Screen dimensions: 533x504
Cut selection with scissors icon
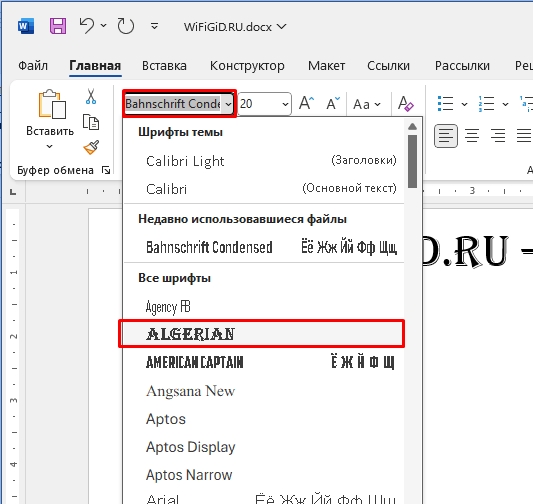tap(91, 96)
